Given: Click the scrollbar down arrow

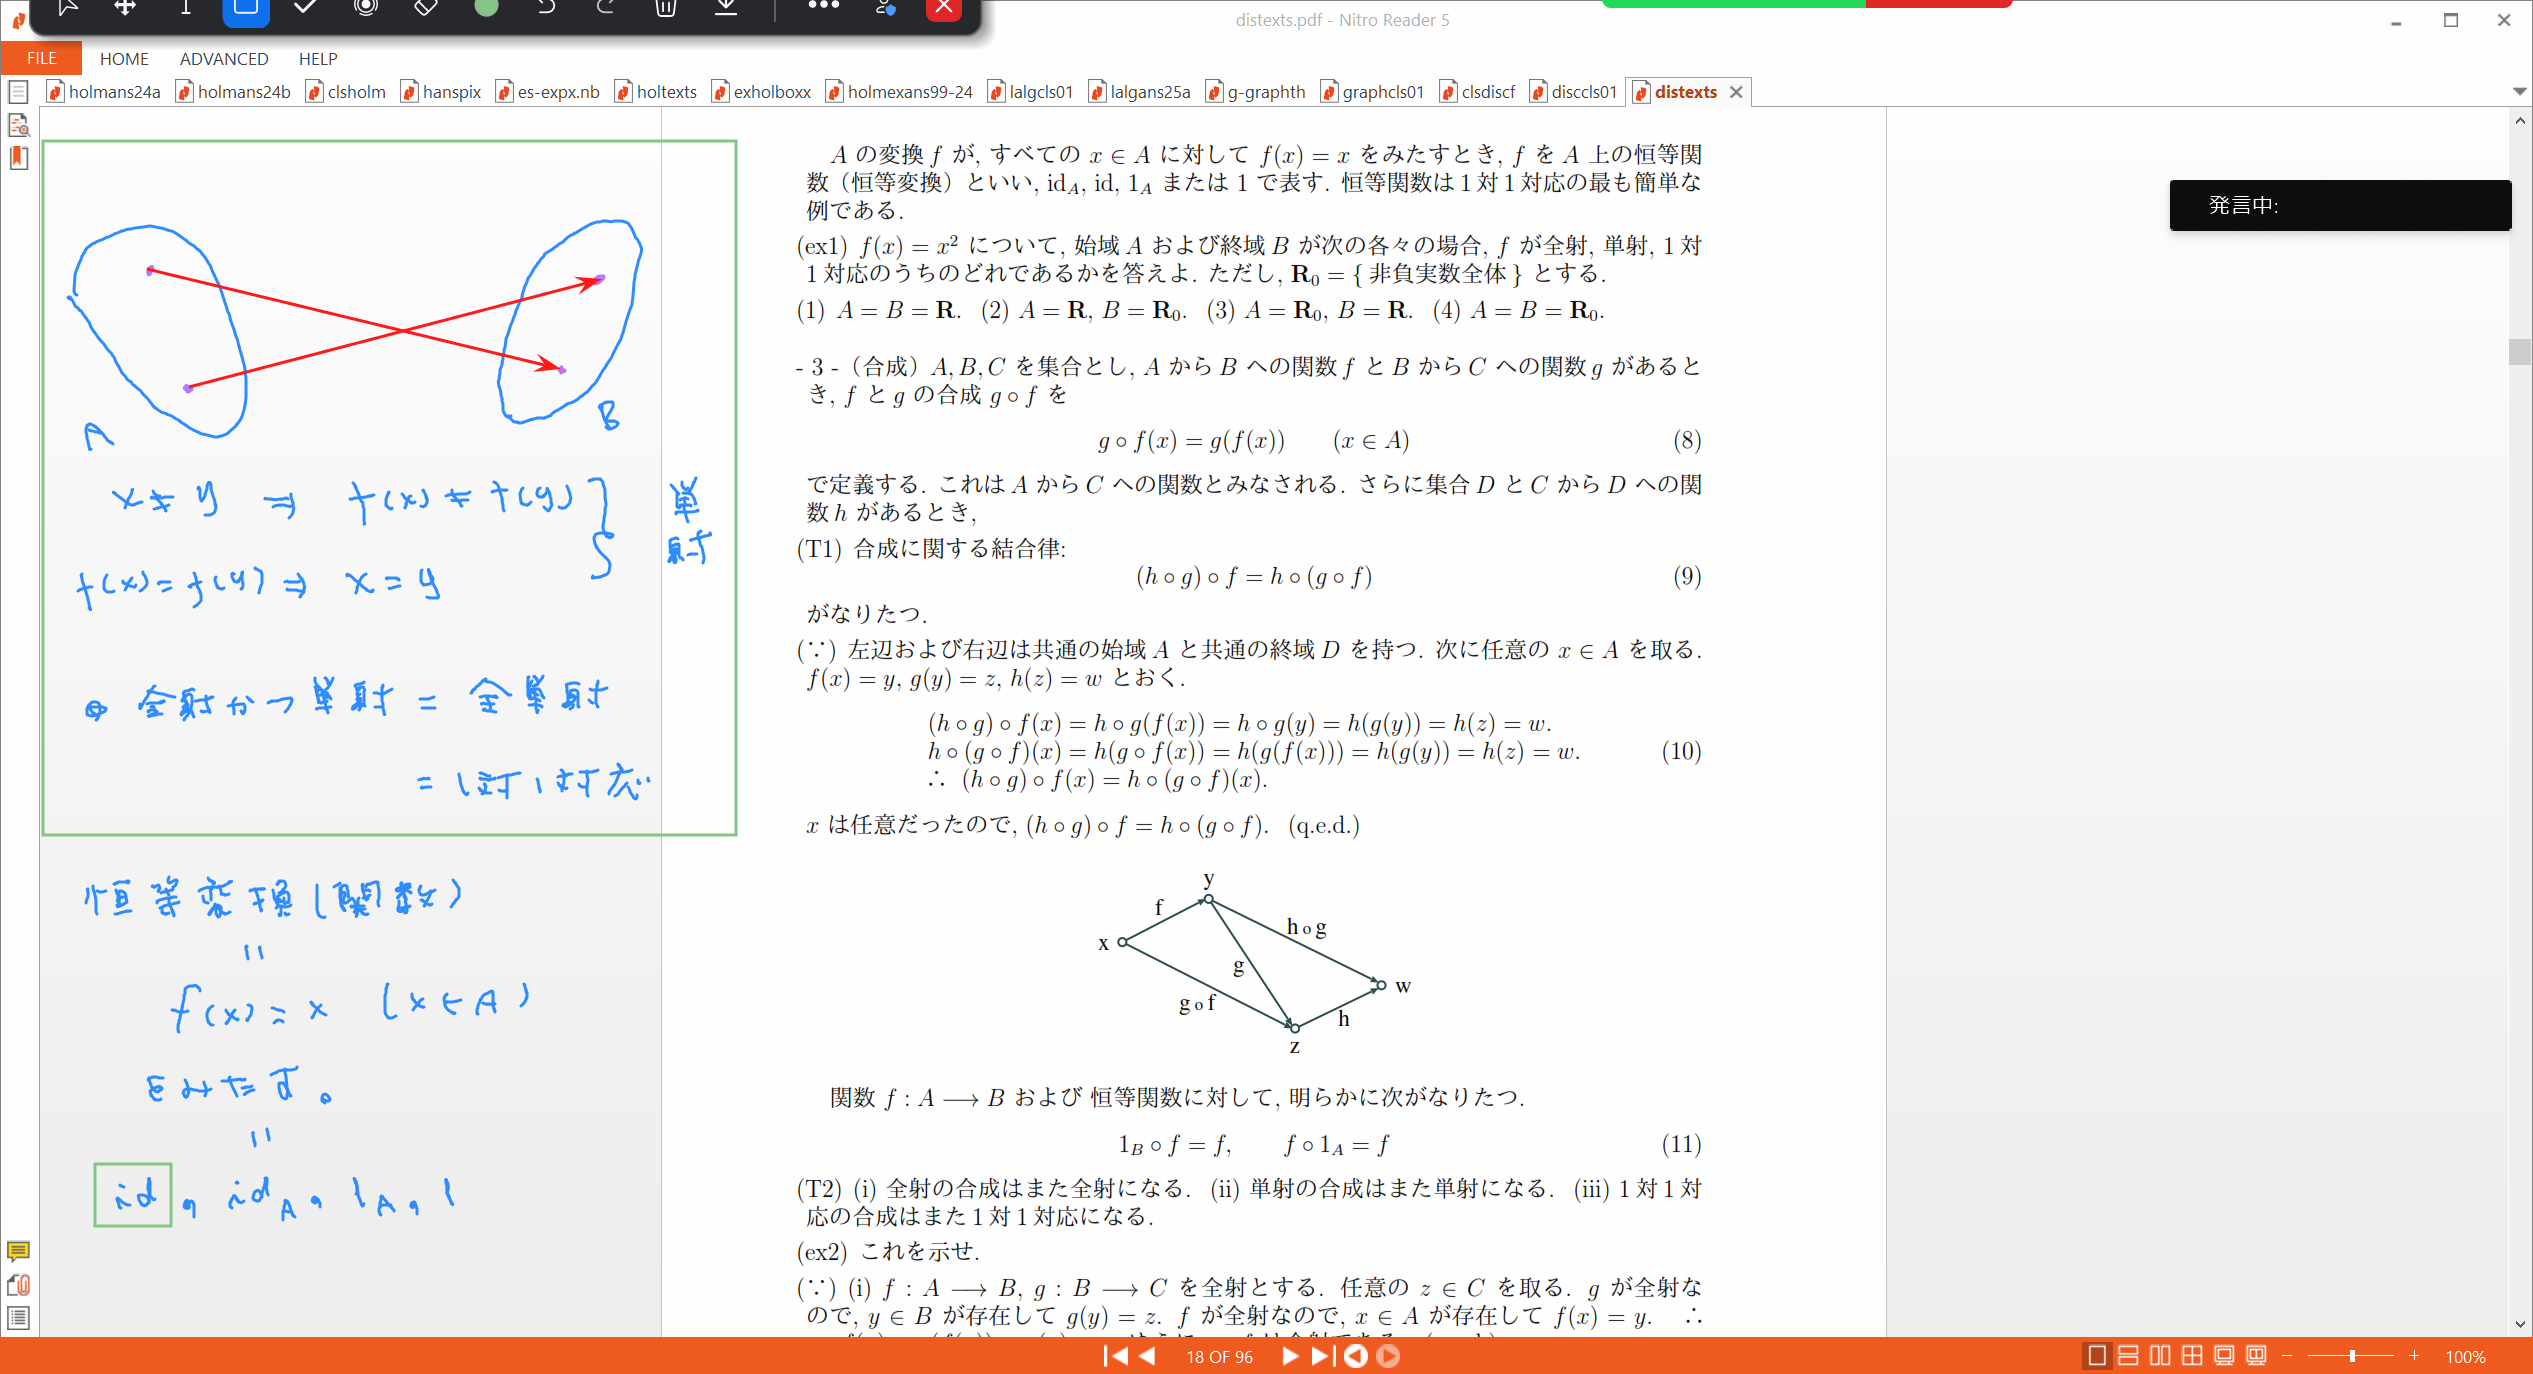Looking at the screenshot, I should [x=2519, y=1324].
